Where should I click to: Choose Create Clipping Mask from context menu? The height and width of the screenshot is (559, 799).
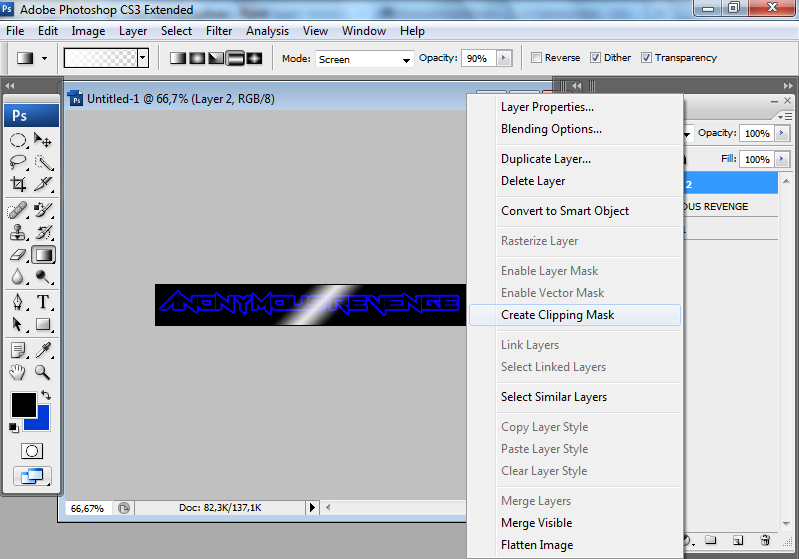pyautogui.click(x=574, y=315)
